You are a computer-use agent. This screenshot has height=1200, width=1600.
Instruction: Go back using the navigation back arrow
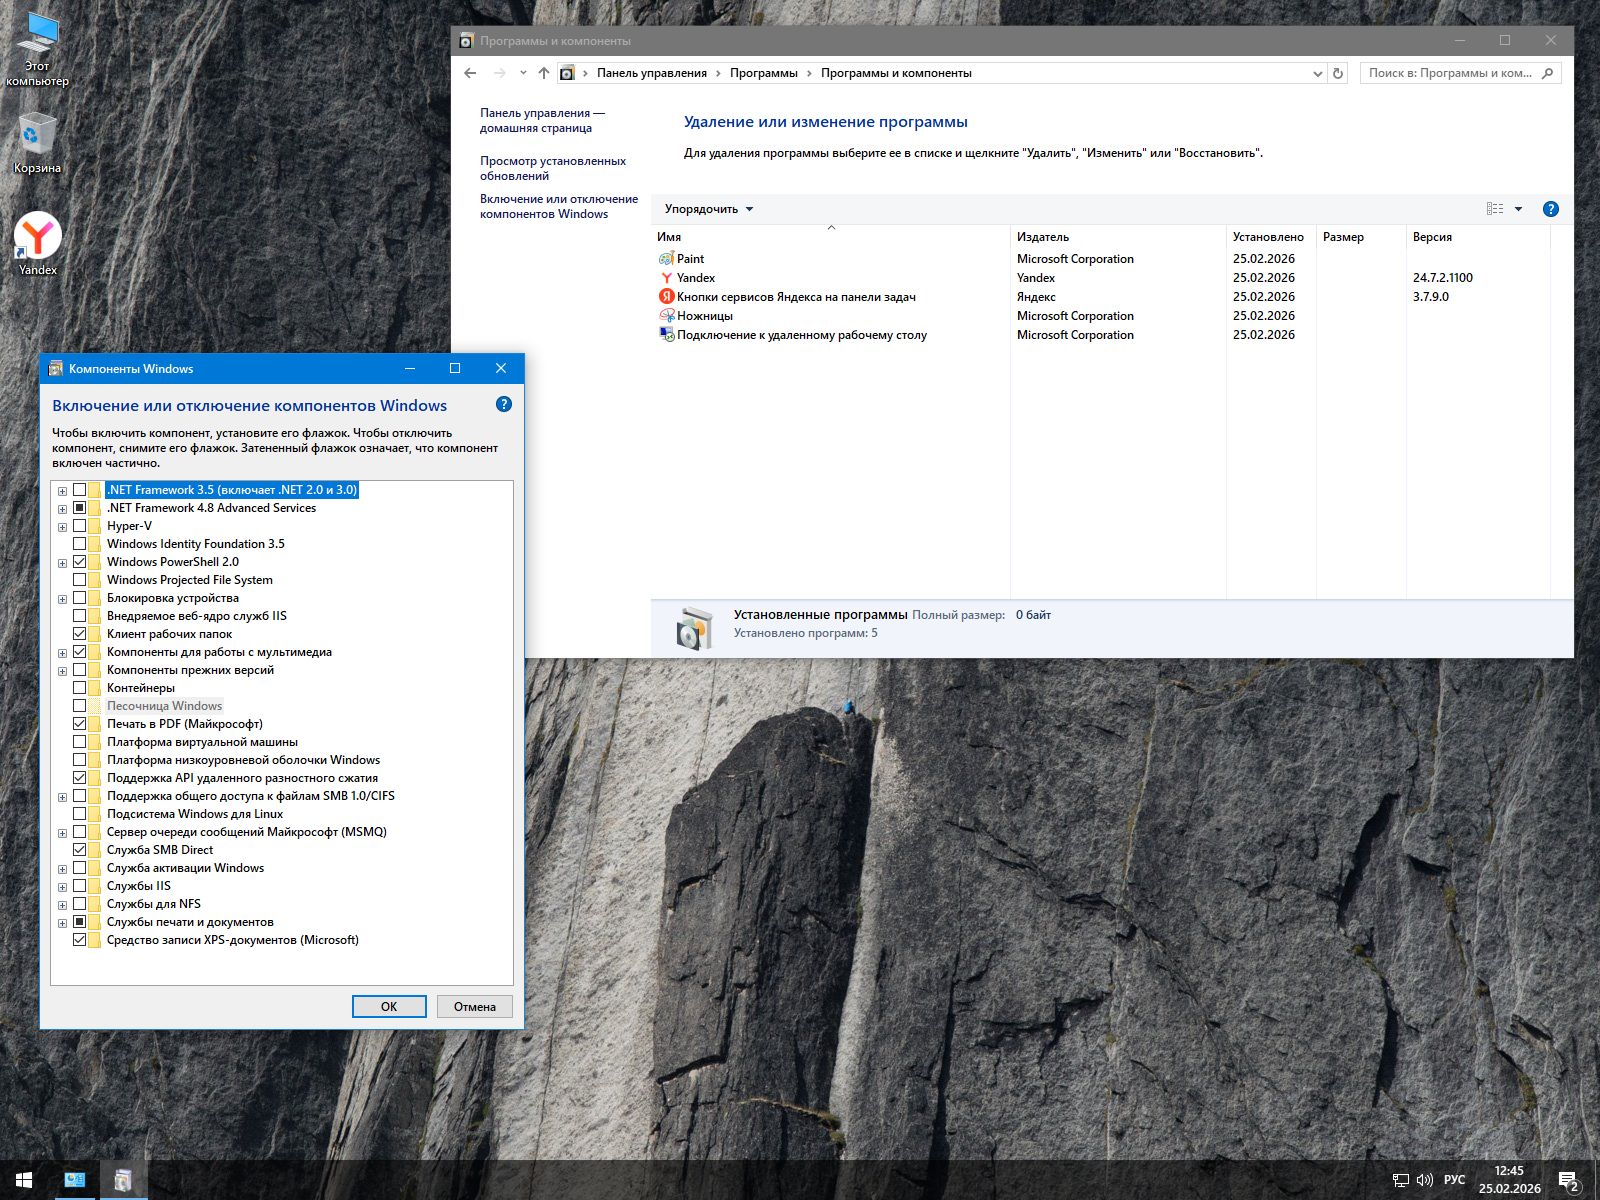(470, 73)
